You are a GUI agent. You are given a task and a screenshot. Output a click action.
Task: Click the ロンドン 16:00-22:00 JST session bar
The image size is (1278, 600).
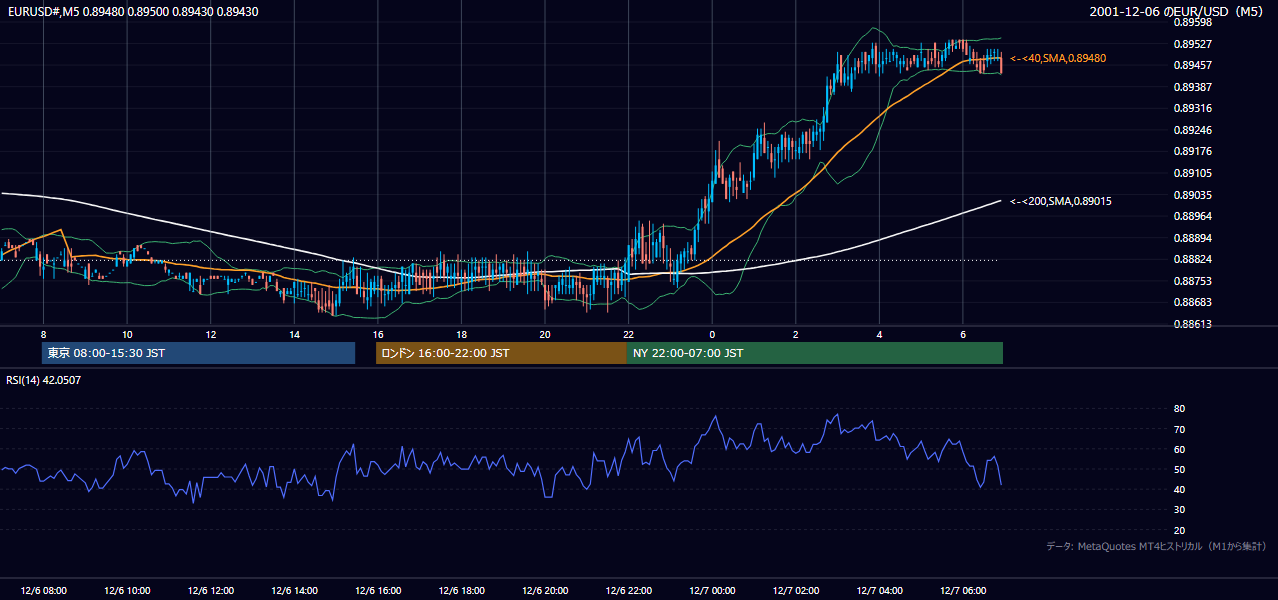click(x=501, y=353)
